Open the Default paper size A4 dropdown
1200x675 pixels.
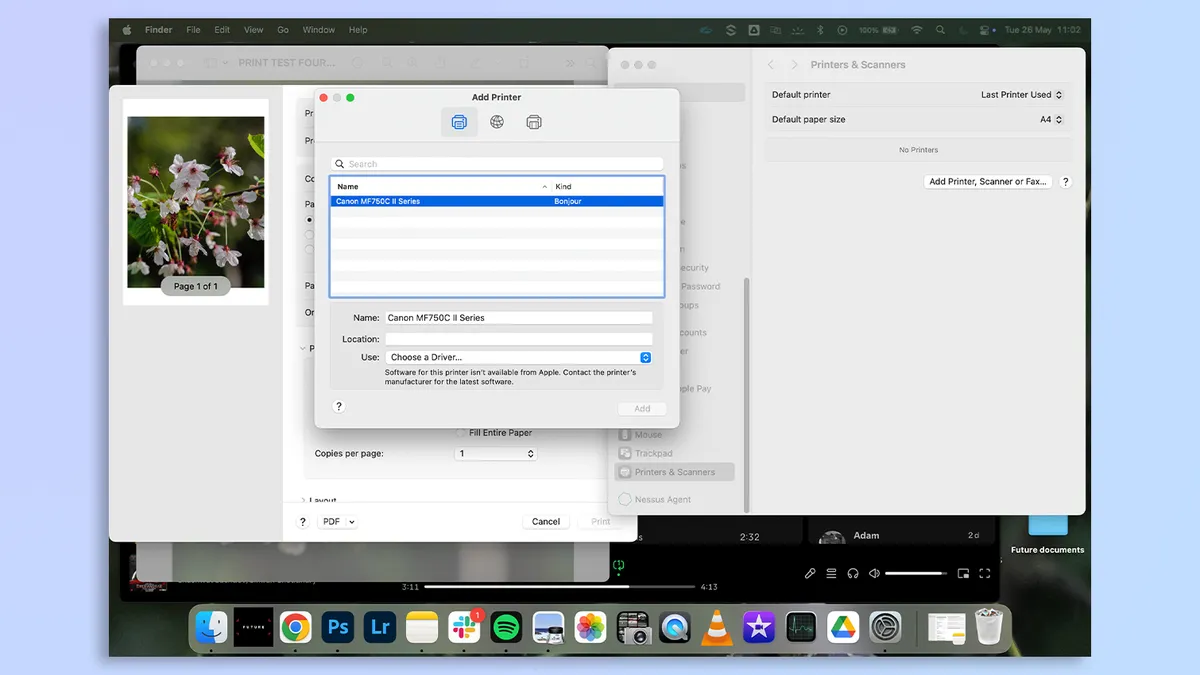point(1050,119)
